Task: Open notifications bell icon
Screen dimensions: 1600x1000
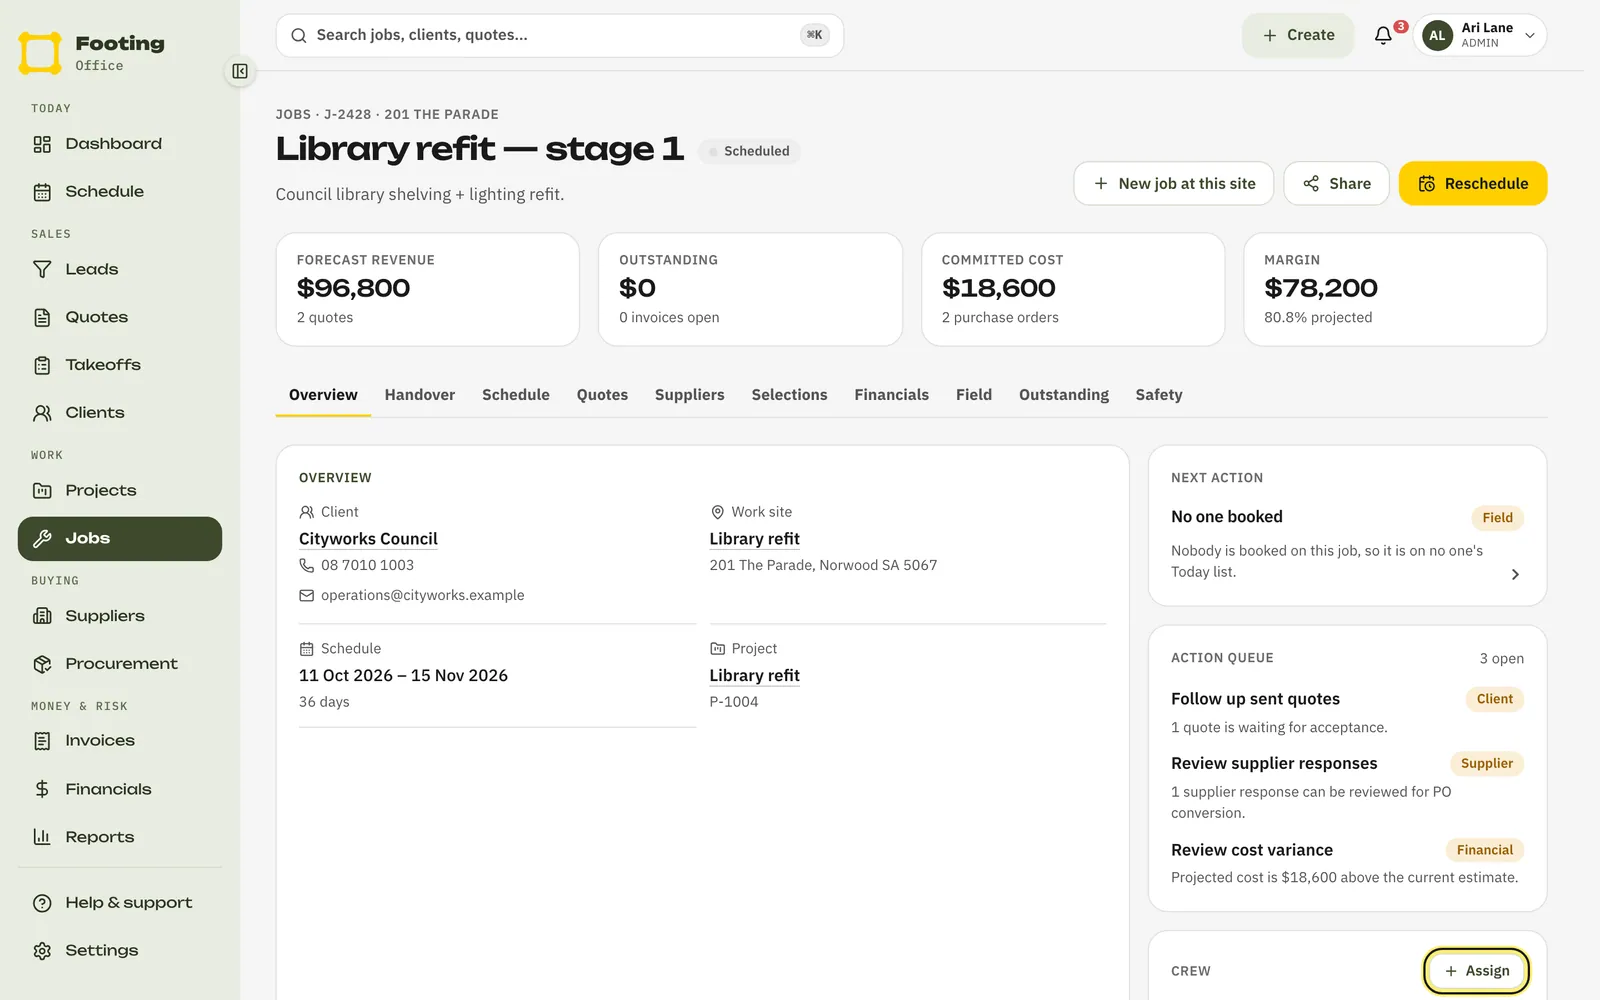Action: tap(1383, 35)
